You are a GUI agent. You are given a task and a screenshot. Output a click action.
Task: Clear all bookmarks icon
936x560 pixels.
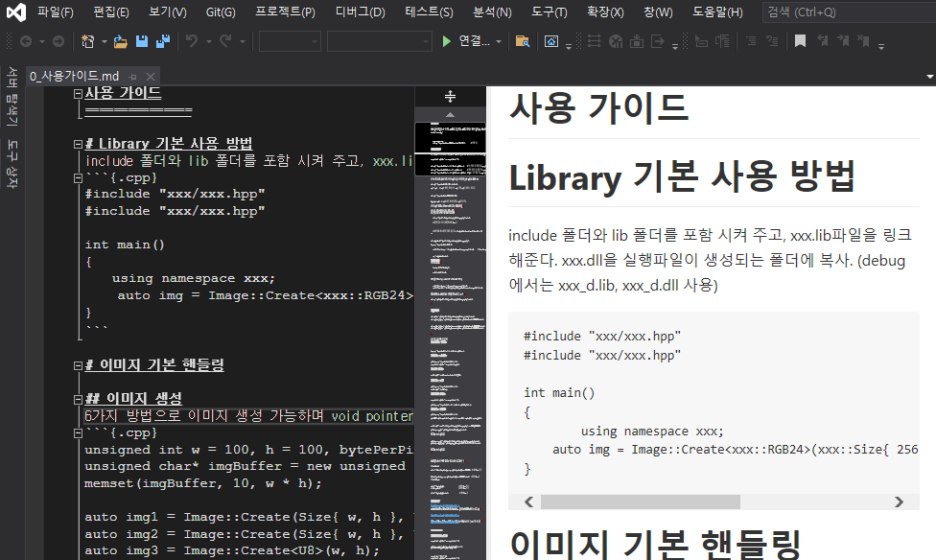(863, 41)
